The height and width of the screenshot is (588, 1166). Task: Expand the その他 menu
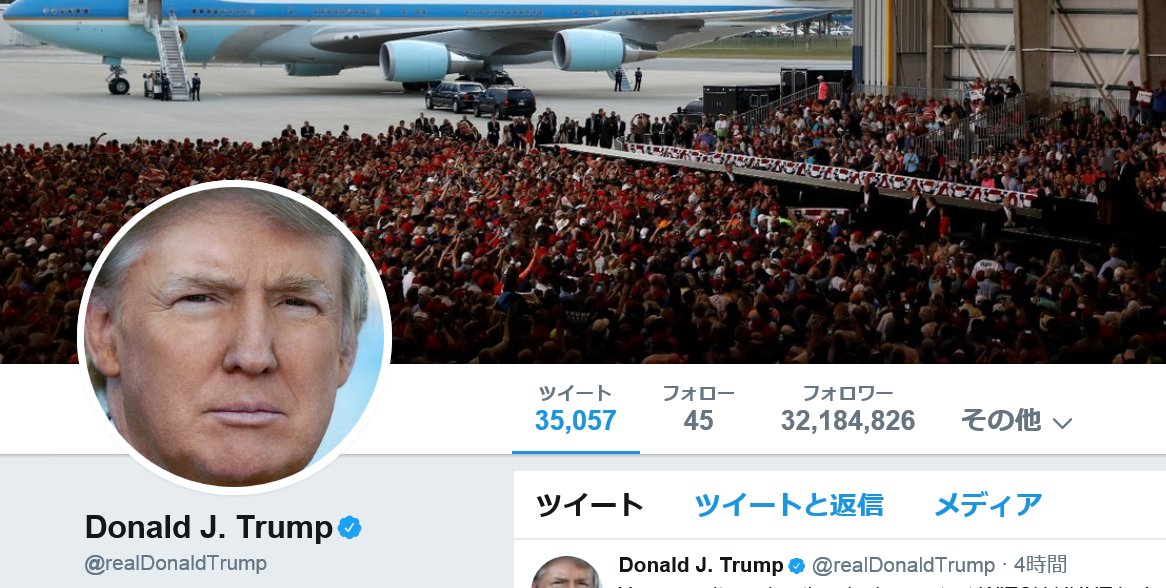1017,421
